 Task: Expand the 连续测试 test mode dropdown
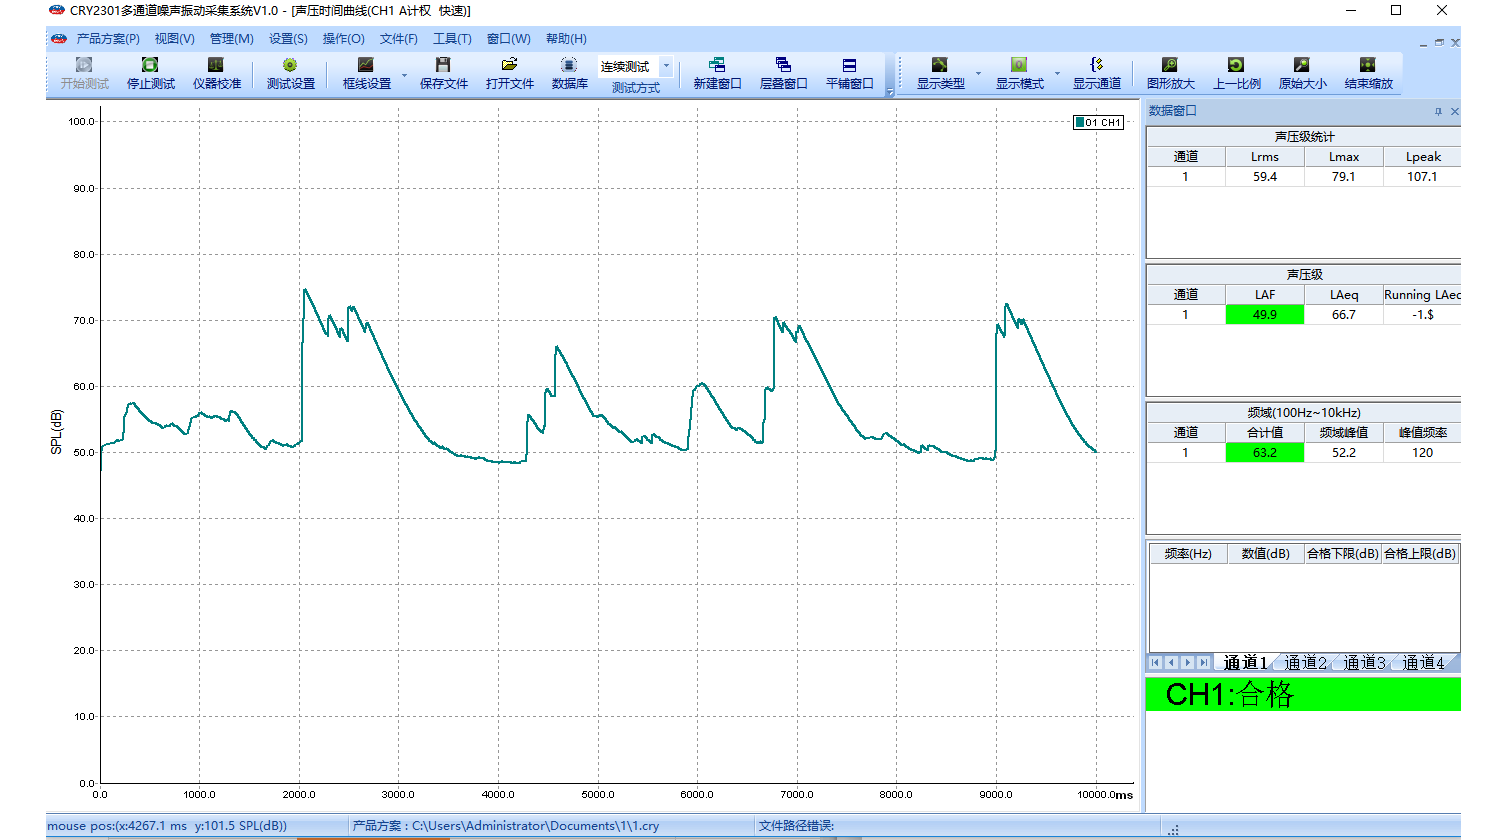[667, 66]
